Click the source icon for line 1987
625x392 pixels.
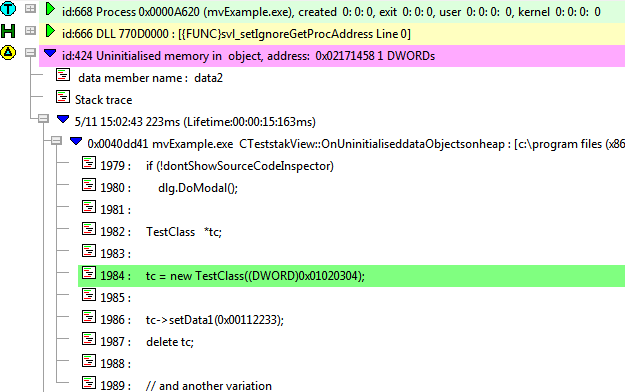89,339
